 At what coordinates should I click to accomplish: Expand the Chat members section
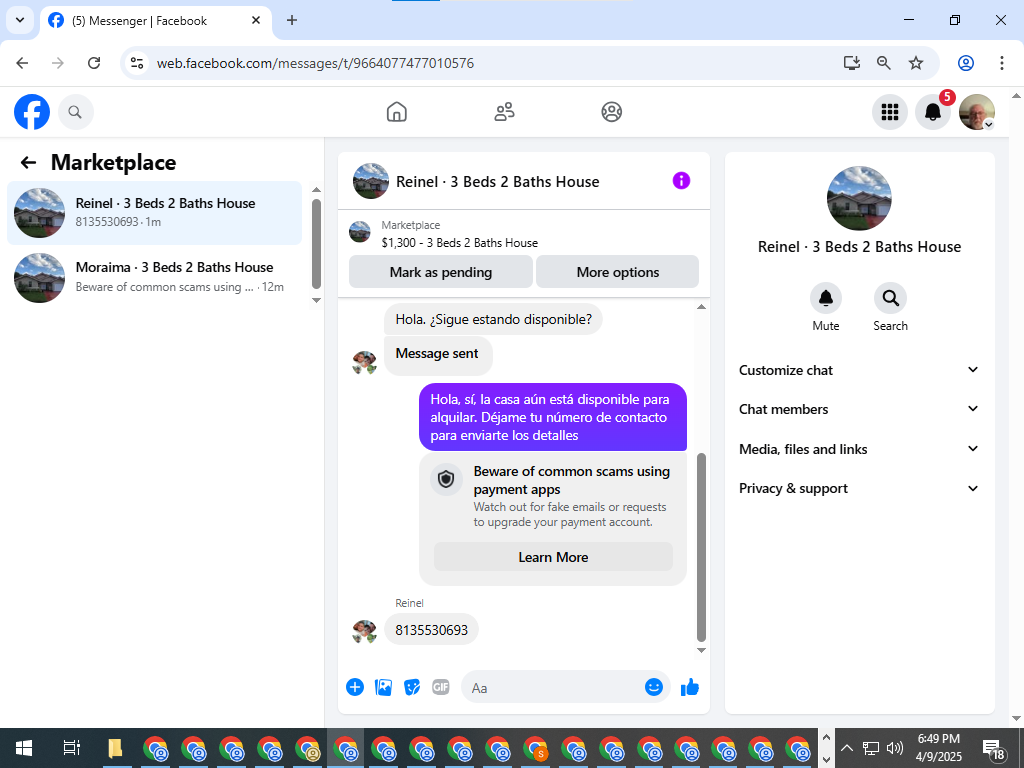pyautogui.click(x=859, y=409)
